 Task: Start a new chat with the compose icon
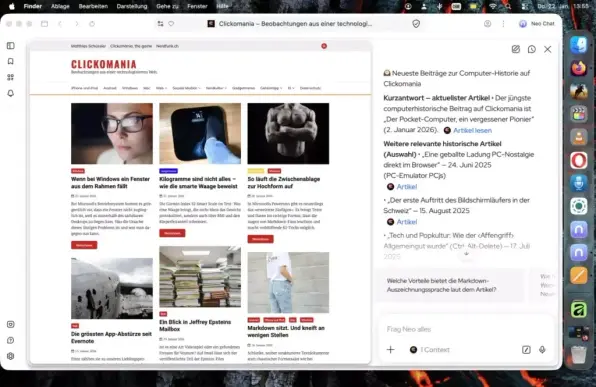click(516, 49)
